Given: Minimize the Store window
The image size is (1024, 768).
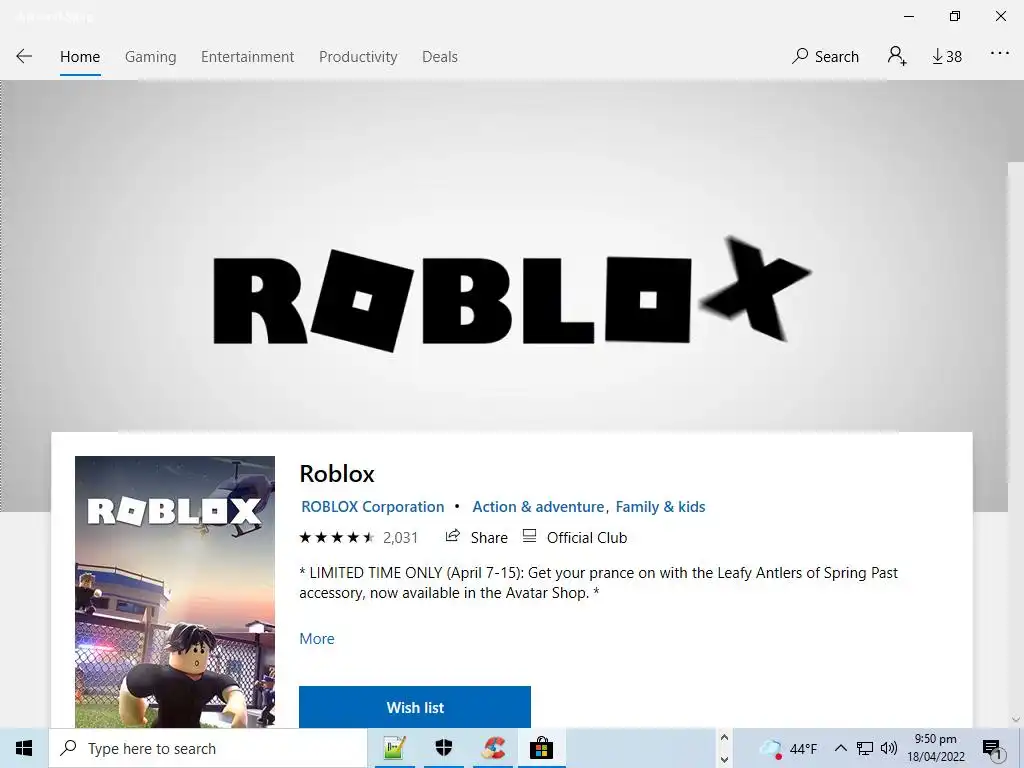Looking at the screenshot, I should click(909, 16).
